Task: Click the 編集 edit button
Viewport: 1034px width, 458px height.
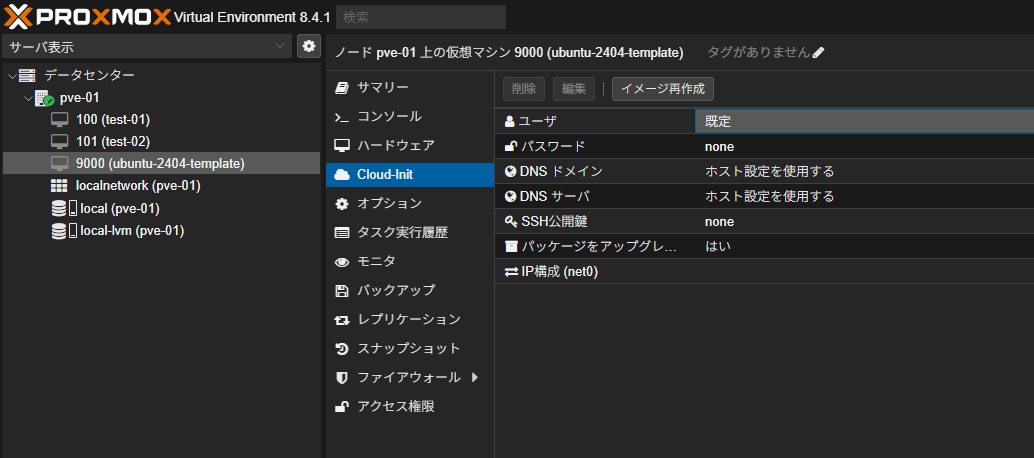Action: click(x=574, y=89)
